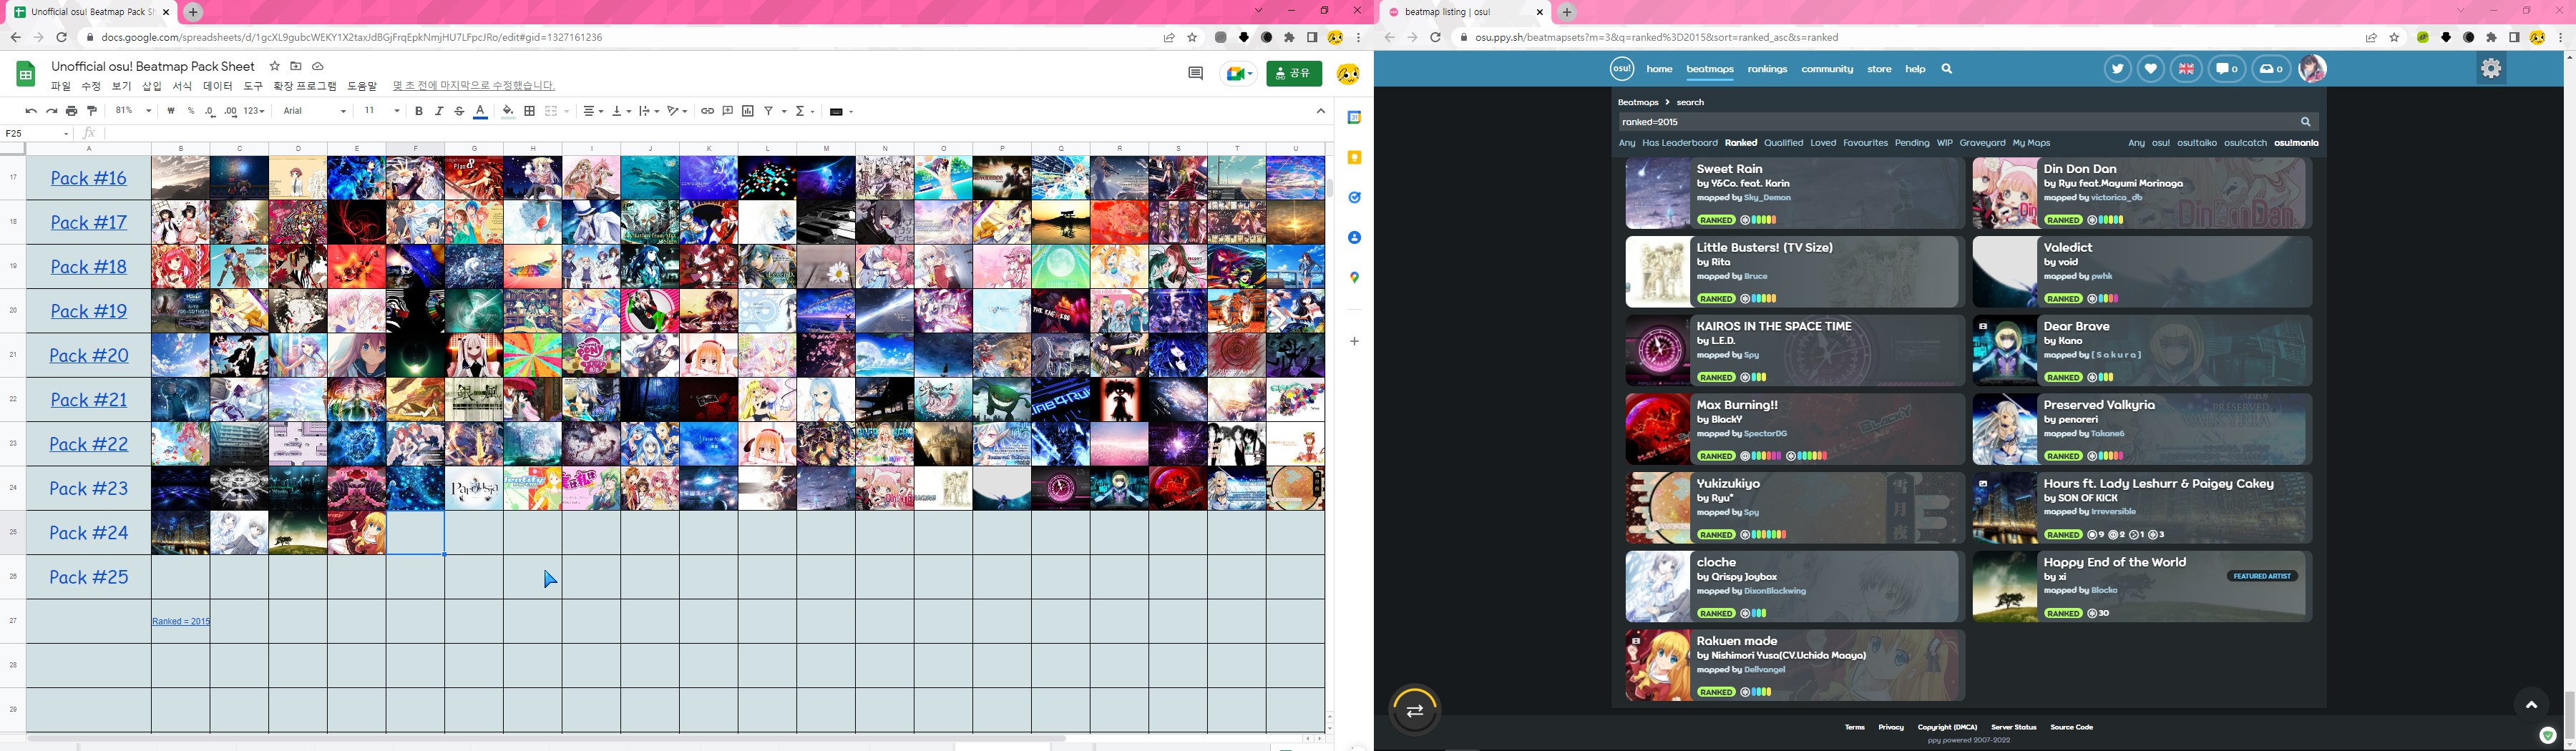Toggle strikethrough formatting in Sheets
Image resolution: width=2576 pixels, height=751 pixels.
coord(459,111)
